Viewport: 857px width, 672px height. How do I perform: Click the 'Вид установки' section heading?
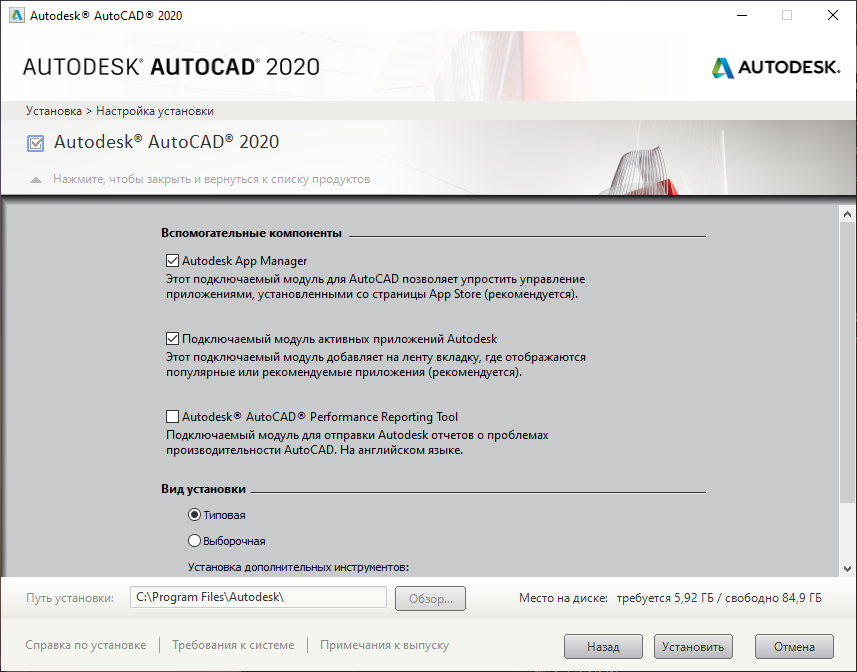[x=203, y=489]
